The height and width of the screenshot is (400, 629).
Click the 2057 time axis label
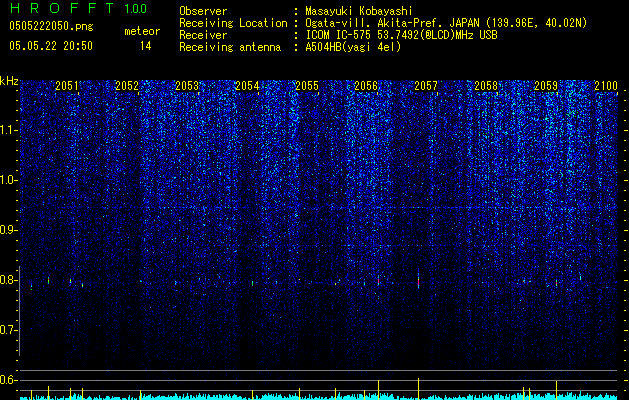(426, 86)
